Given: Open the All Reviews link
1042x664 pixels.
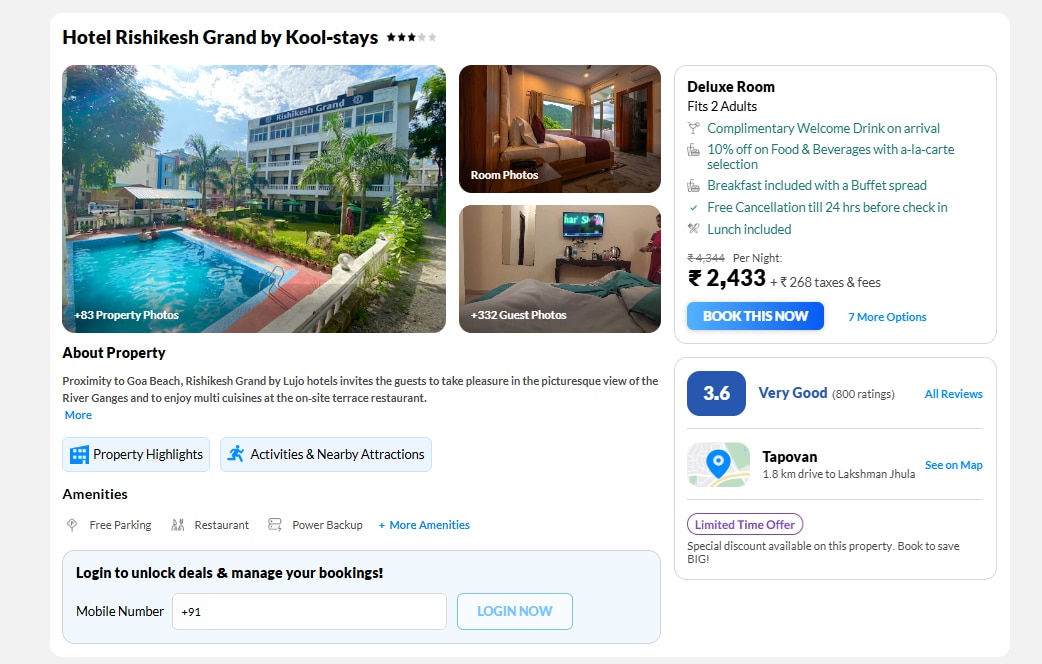Looking at the screenshot, I should 954,394.
